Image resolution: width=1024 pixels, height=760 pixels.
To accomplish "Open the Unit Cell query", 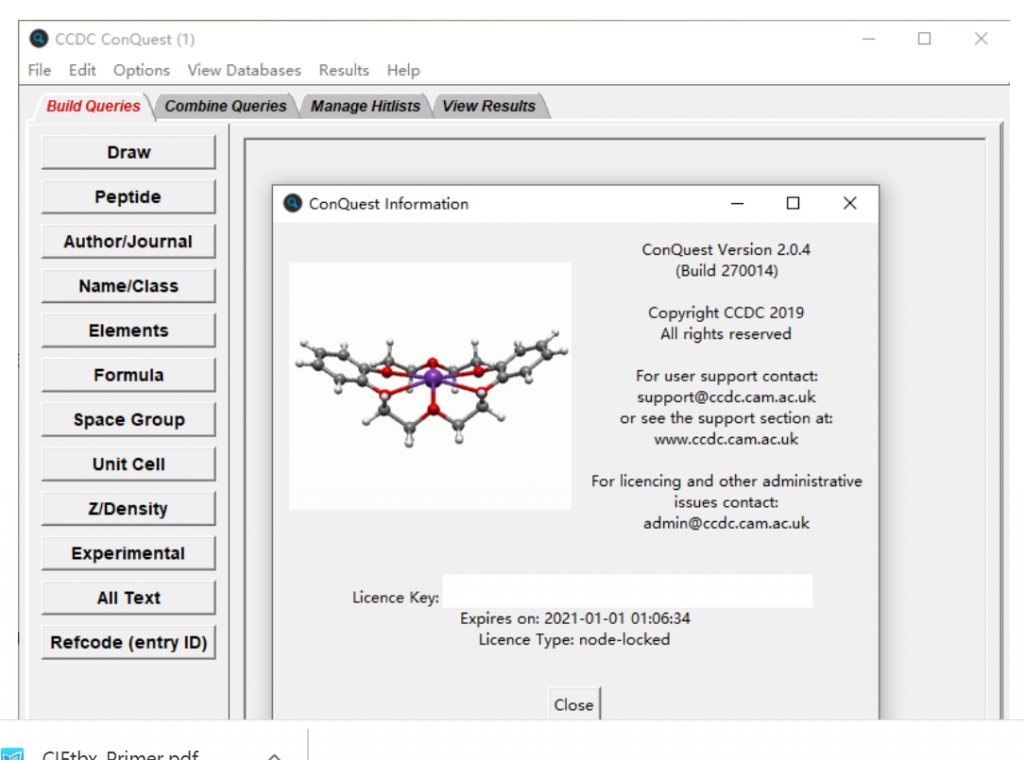I will [129, 464].
